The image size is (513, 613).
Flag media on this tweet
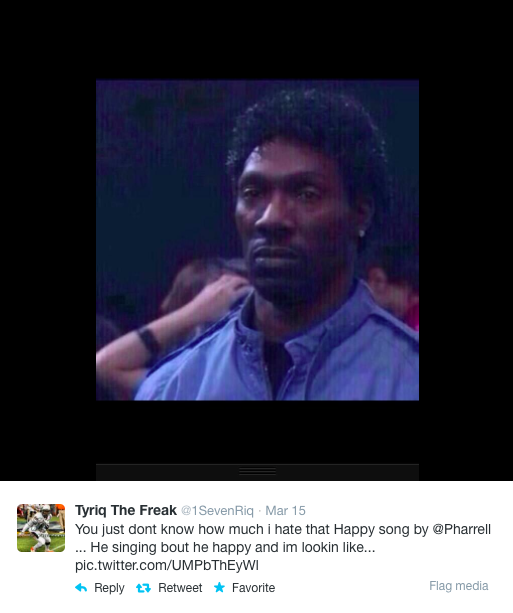click(x=459, y=586)
